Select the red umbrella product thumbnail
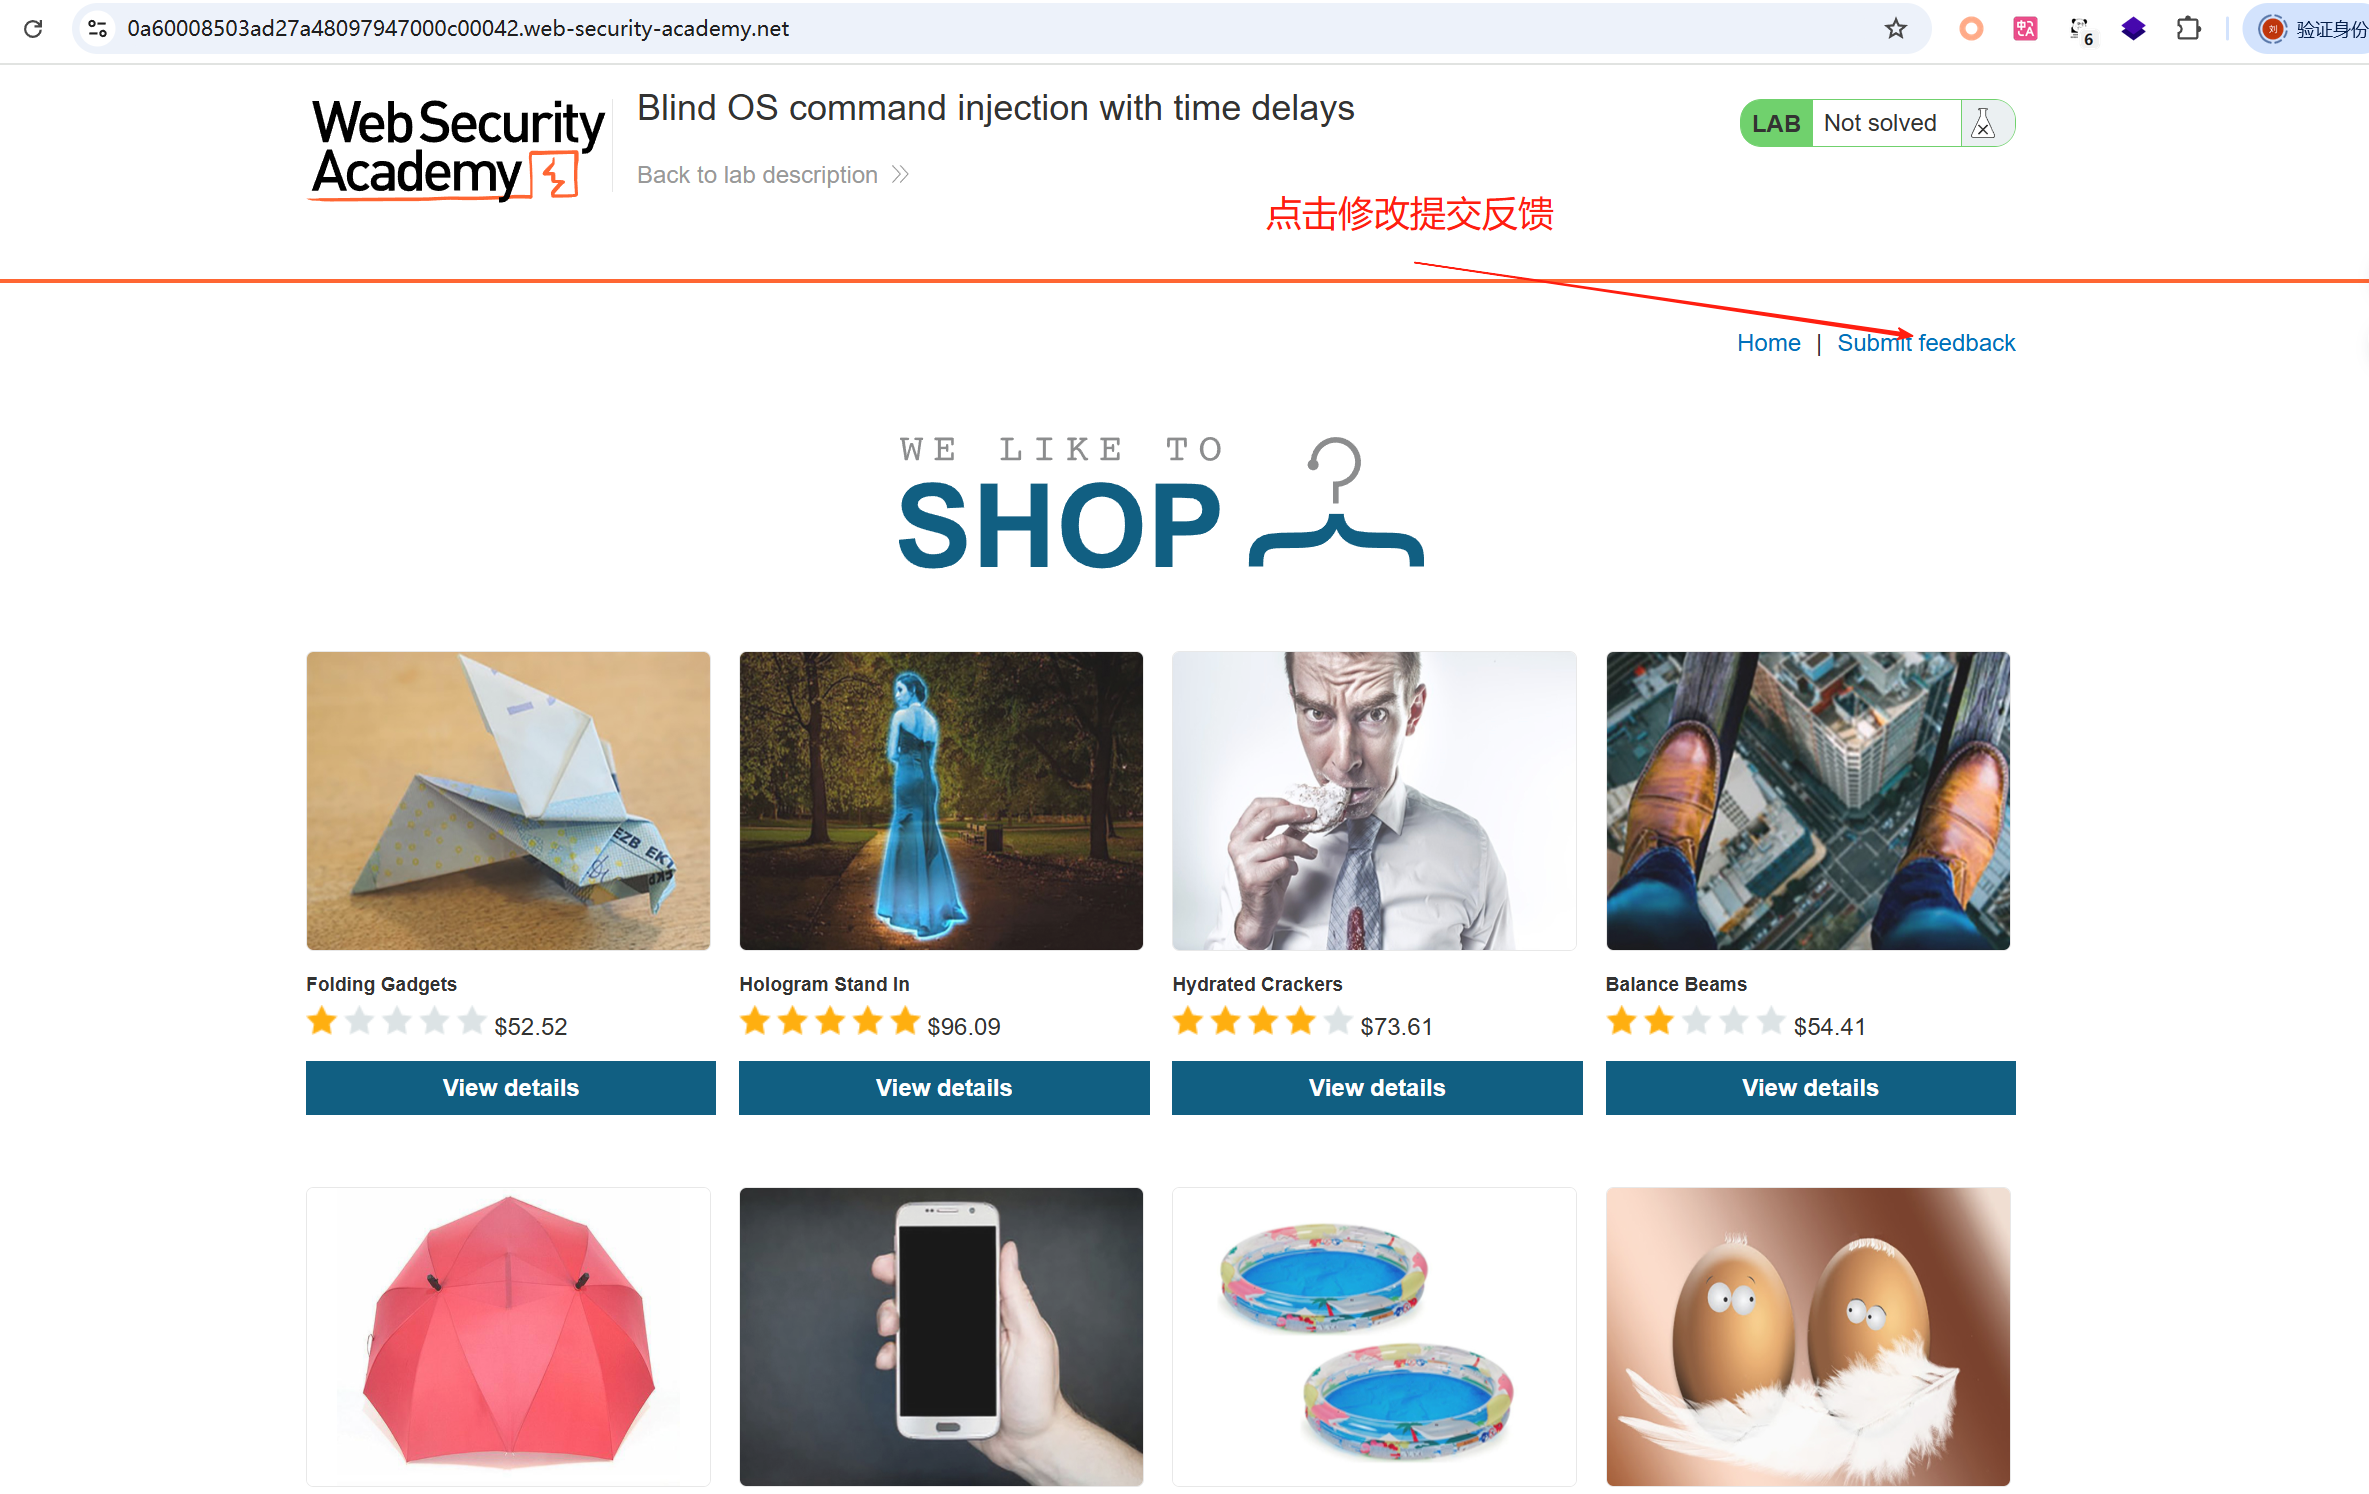The width and height of the screenshot is (2369, 1494). click(x=508, y=1337)
